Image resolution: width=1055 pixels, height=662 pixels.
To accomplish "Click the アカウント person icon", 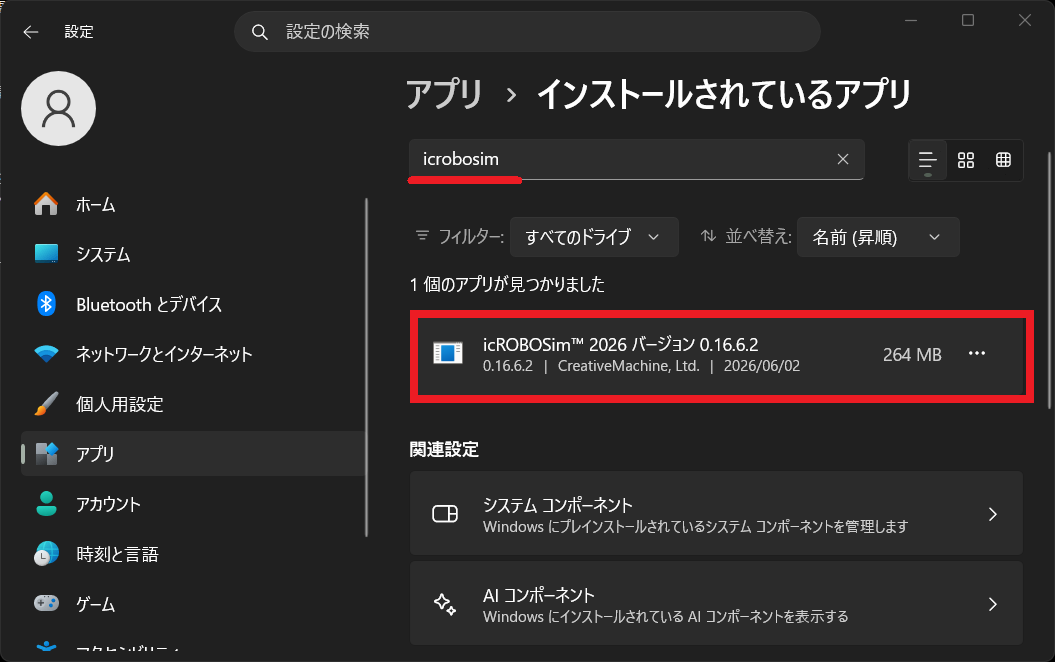I will click(46, 504).
